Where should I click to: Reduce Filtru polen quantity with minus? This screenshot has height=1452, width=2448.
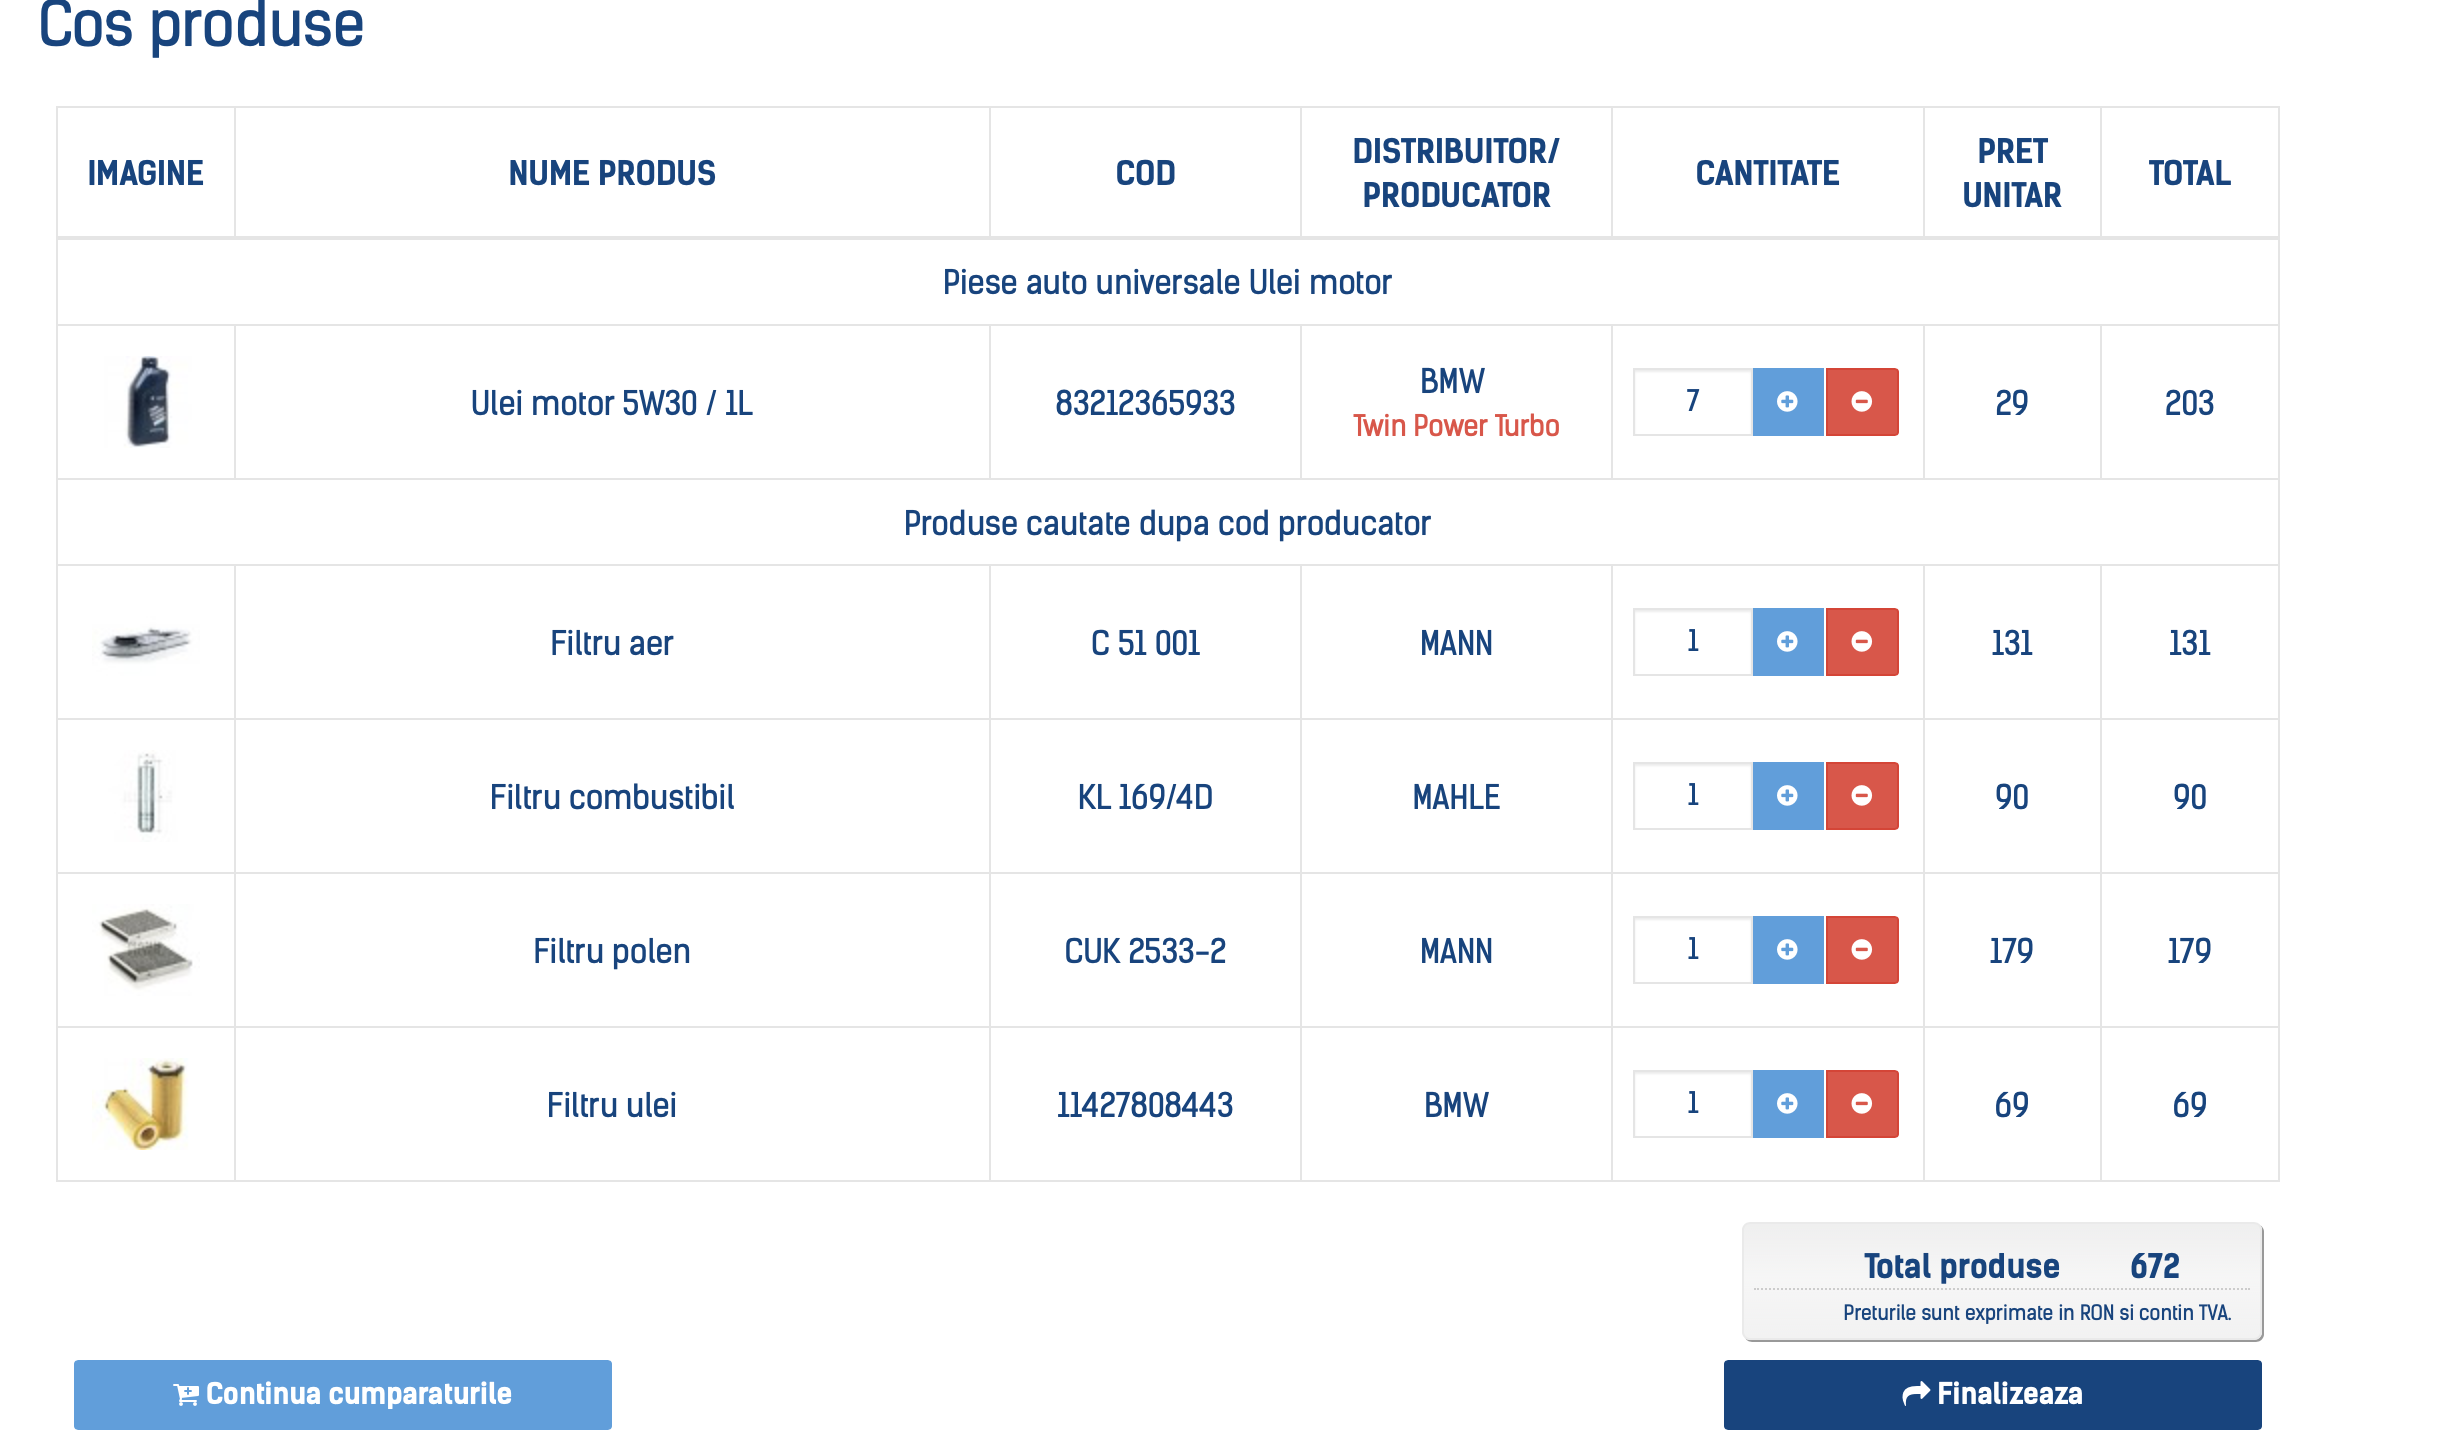(1861, 950)
